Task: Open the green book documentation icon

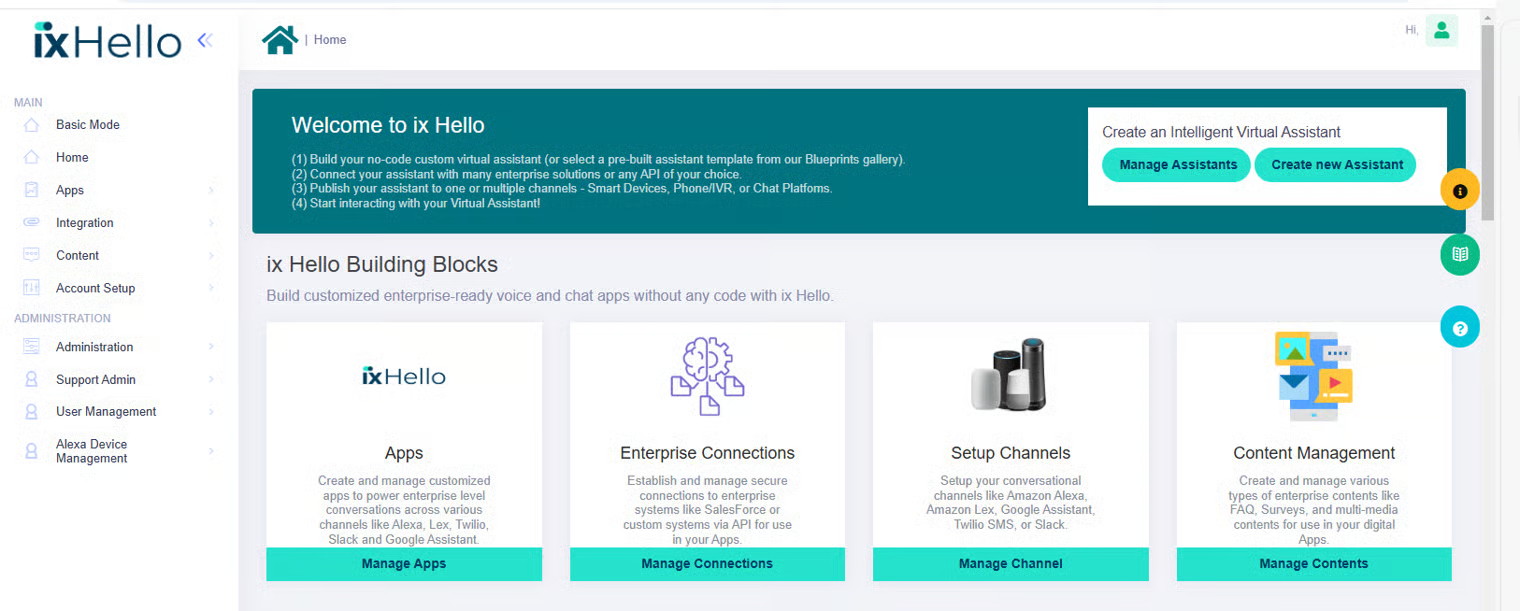Action: [x=1460, y=255]
